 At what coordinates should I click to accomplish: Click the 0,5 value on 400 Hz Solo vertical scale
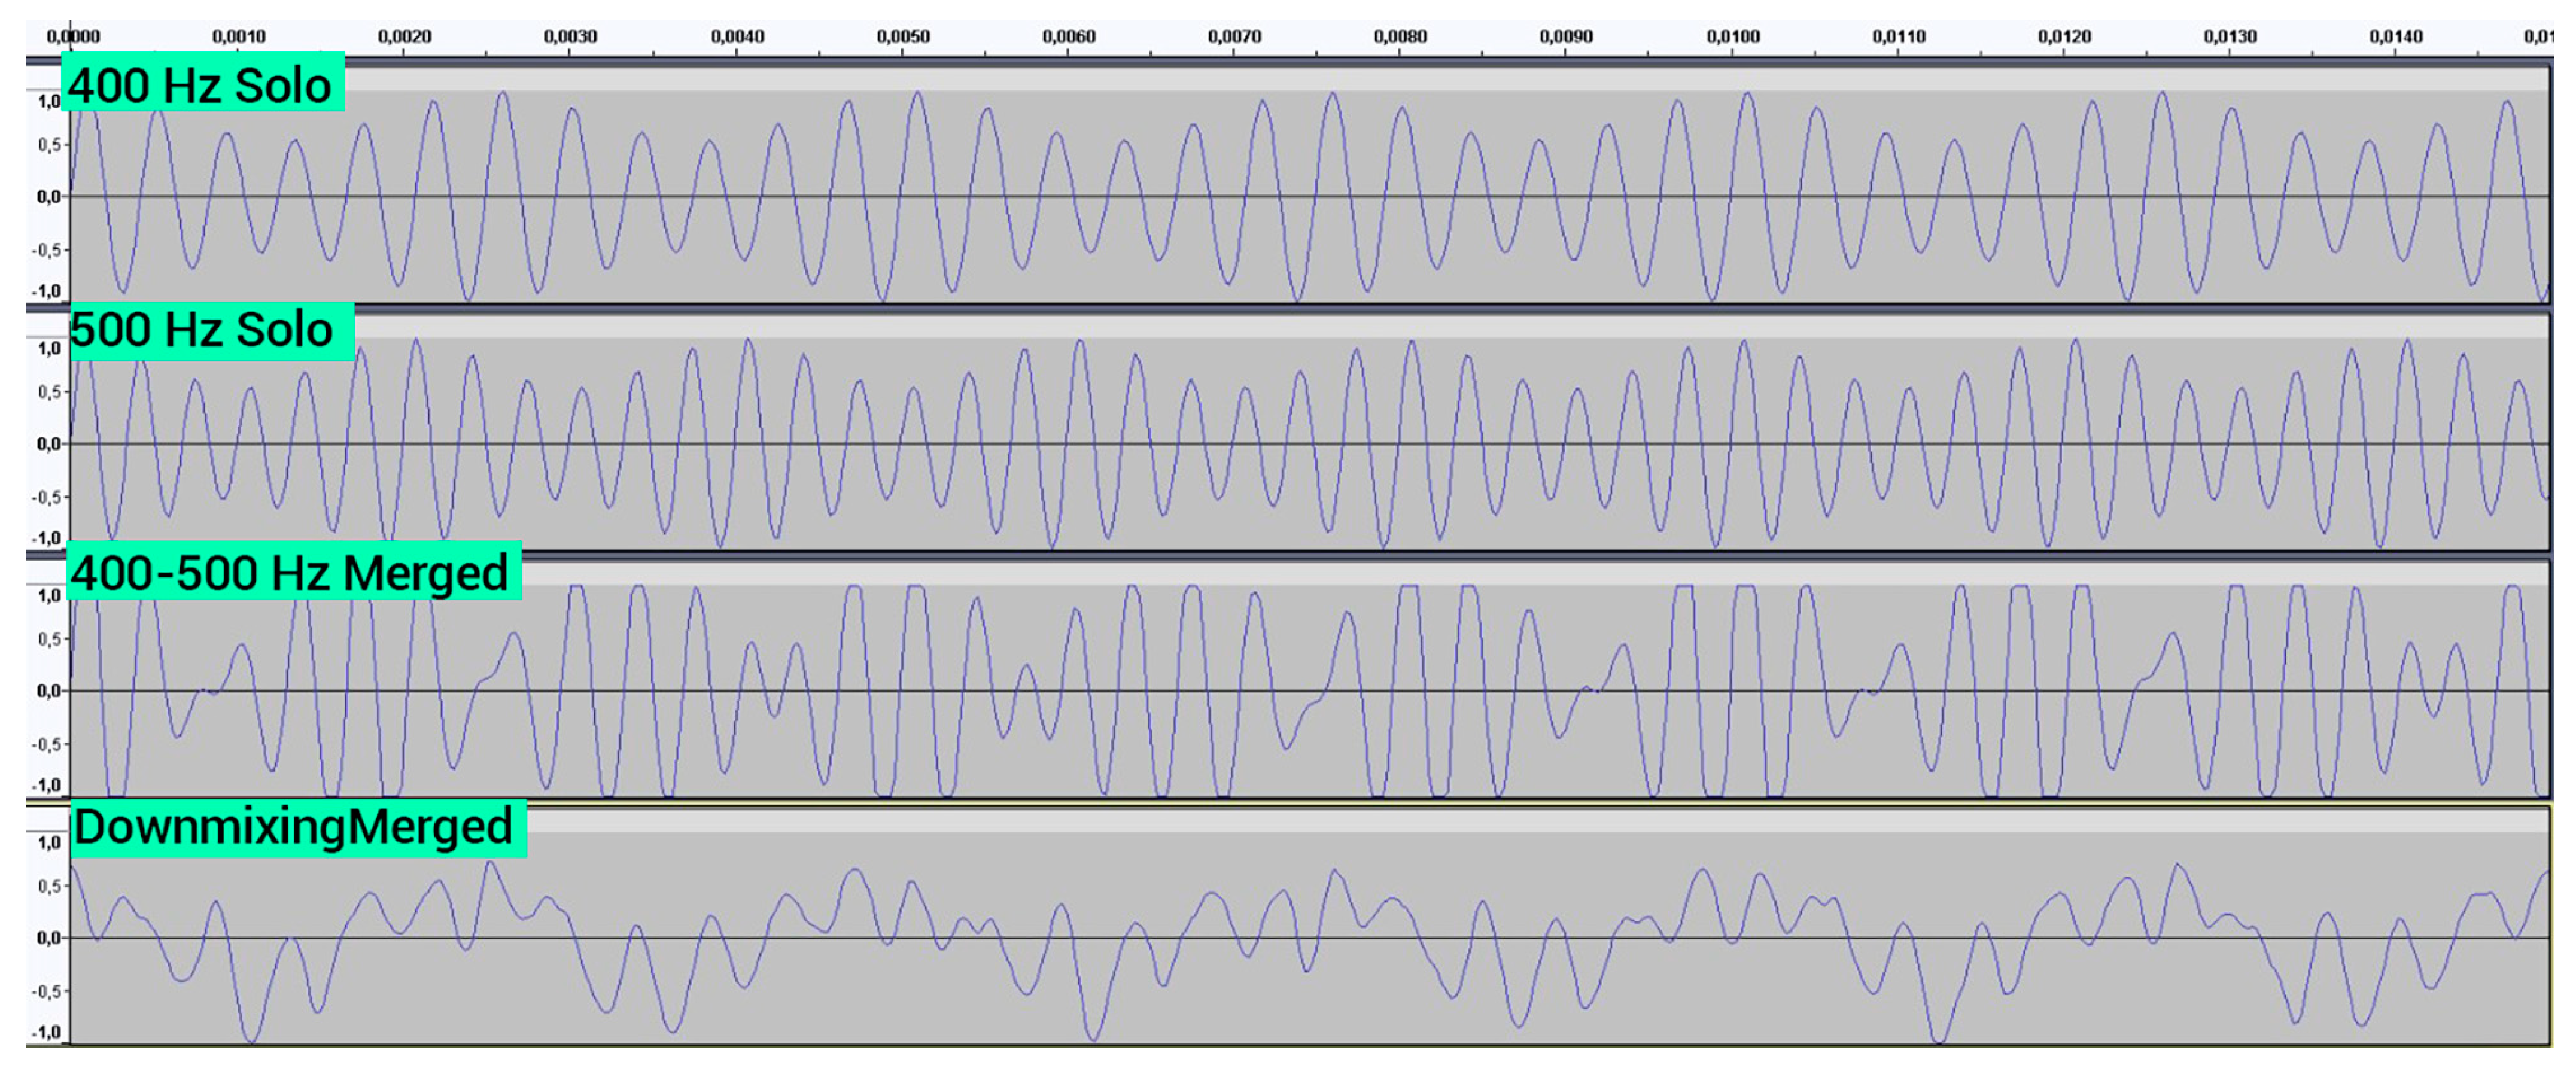pyautogui.click(x=49, y=145)
